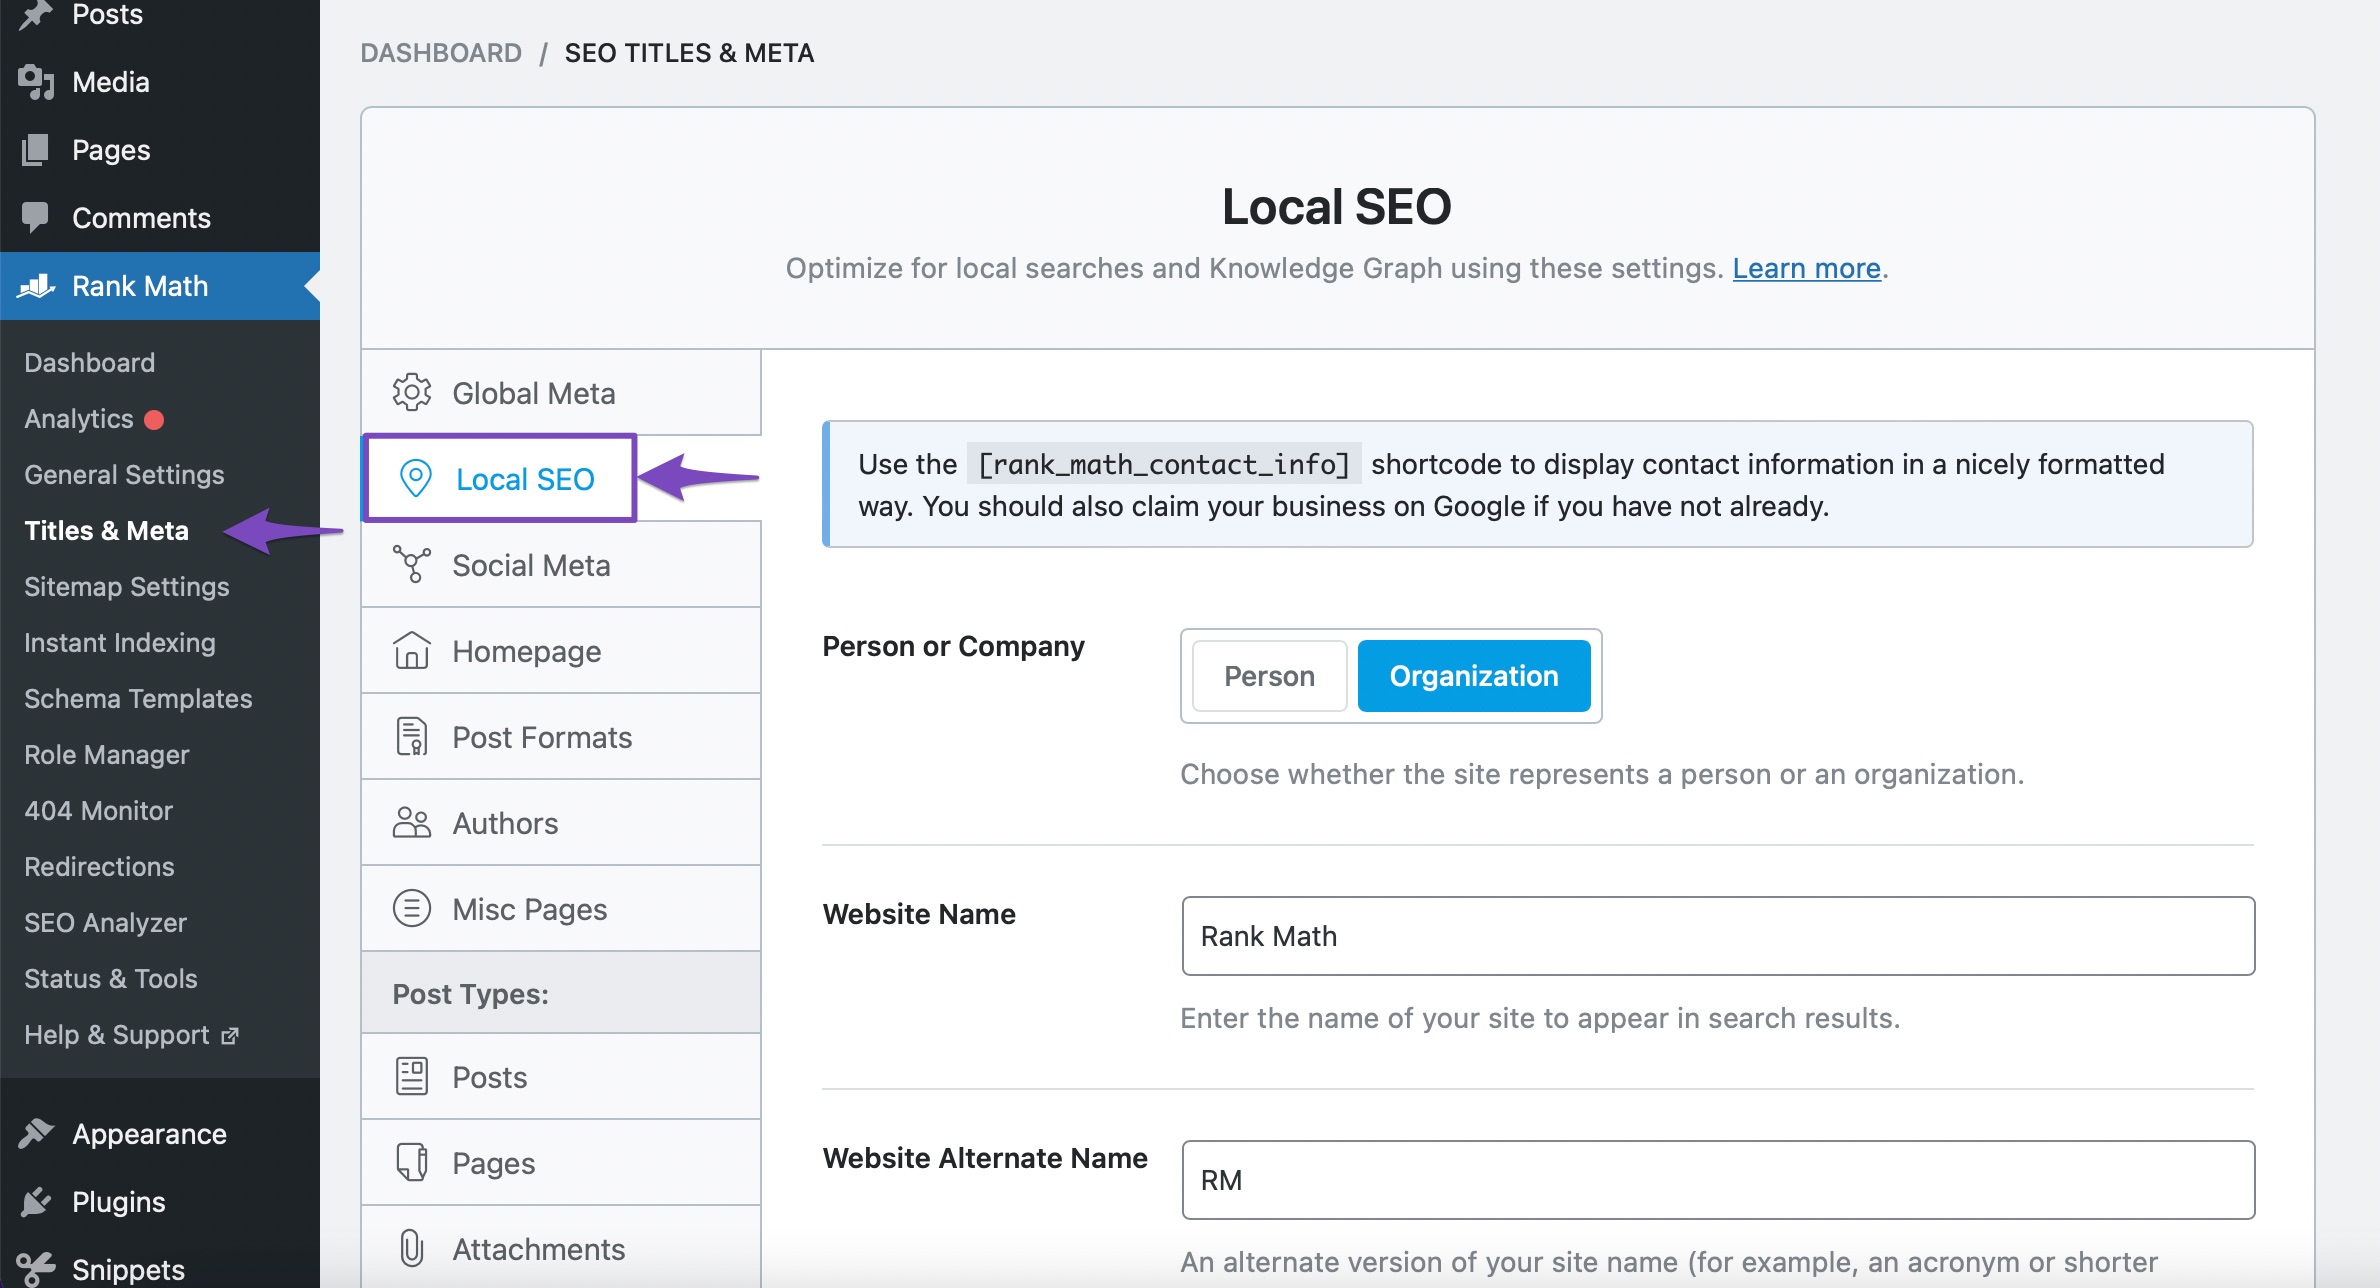
Task: Select the Person radio button
Action: (1267, 676)
